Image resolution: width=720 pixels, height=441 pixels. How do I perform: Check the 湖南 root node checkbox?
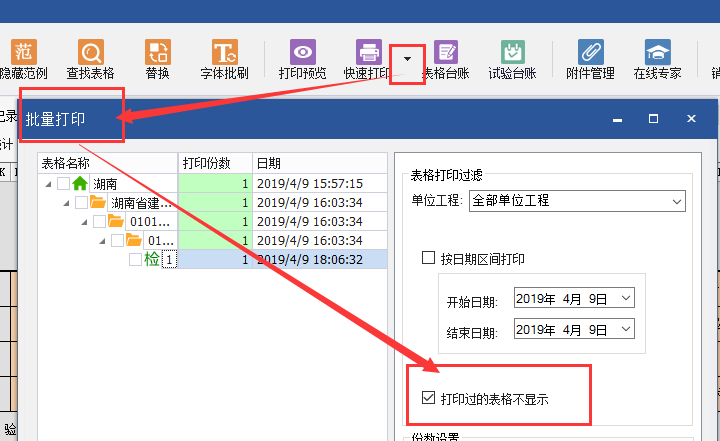63,183
